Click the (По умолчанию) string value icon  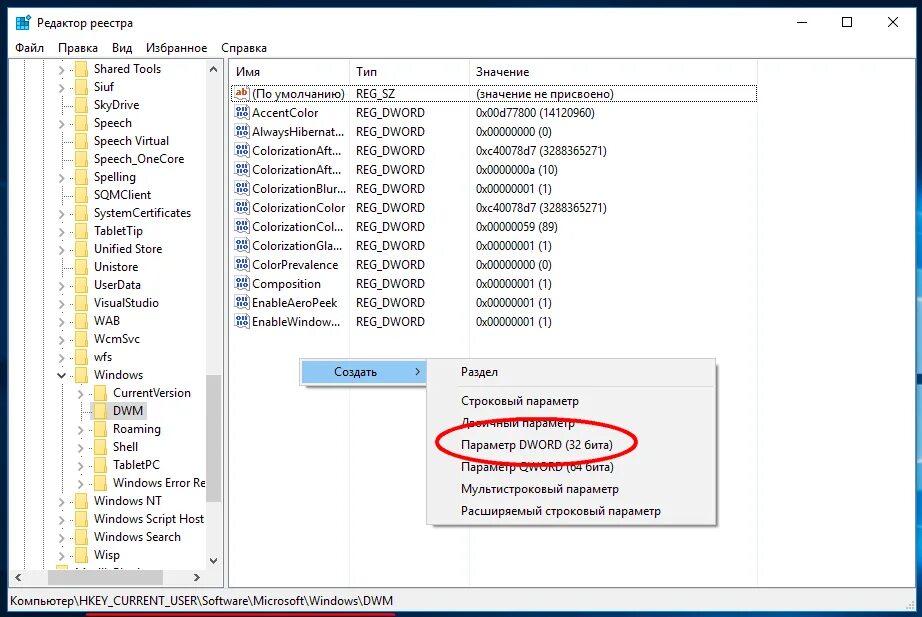click(242, 94)
